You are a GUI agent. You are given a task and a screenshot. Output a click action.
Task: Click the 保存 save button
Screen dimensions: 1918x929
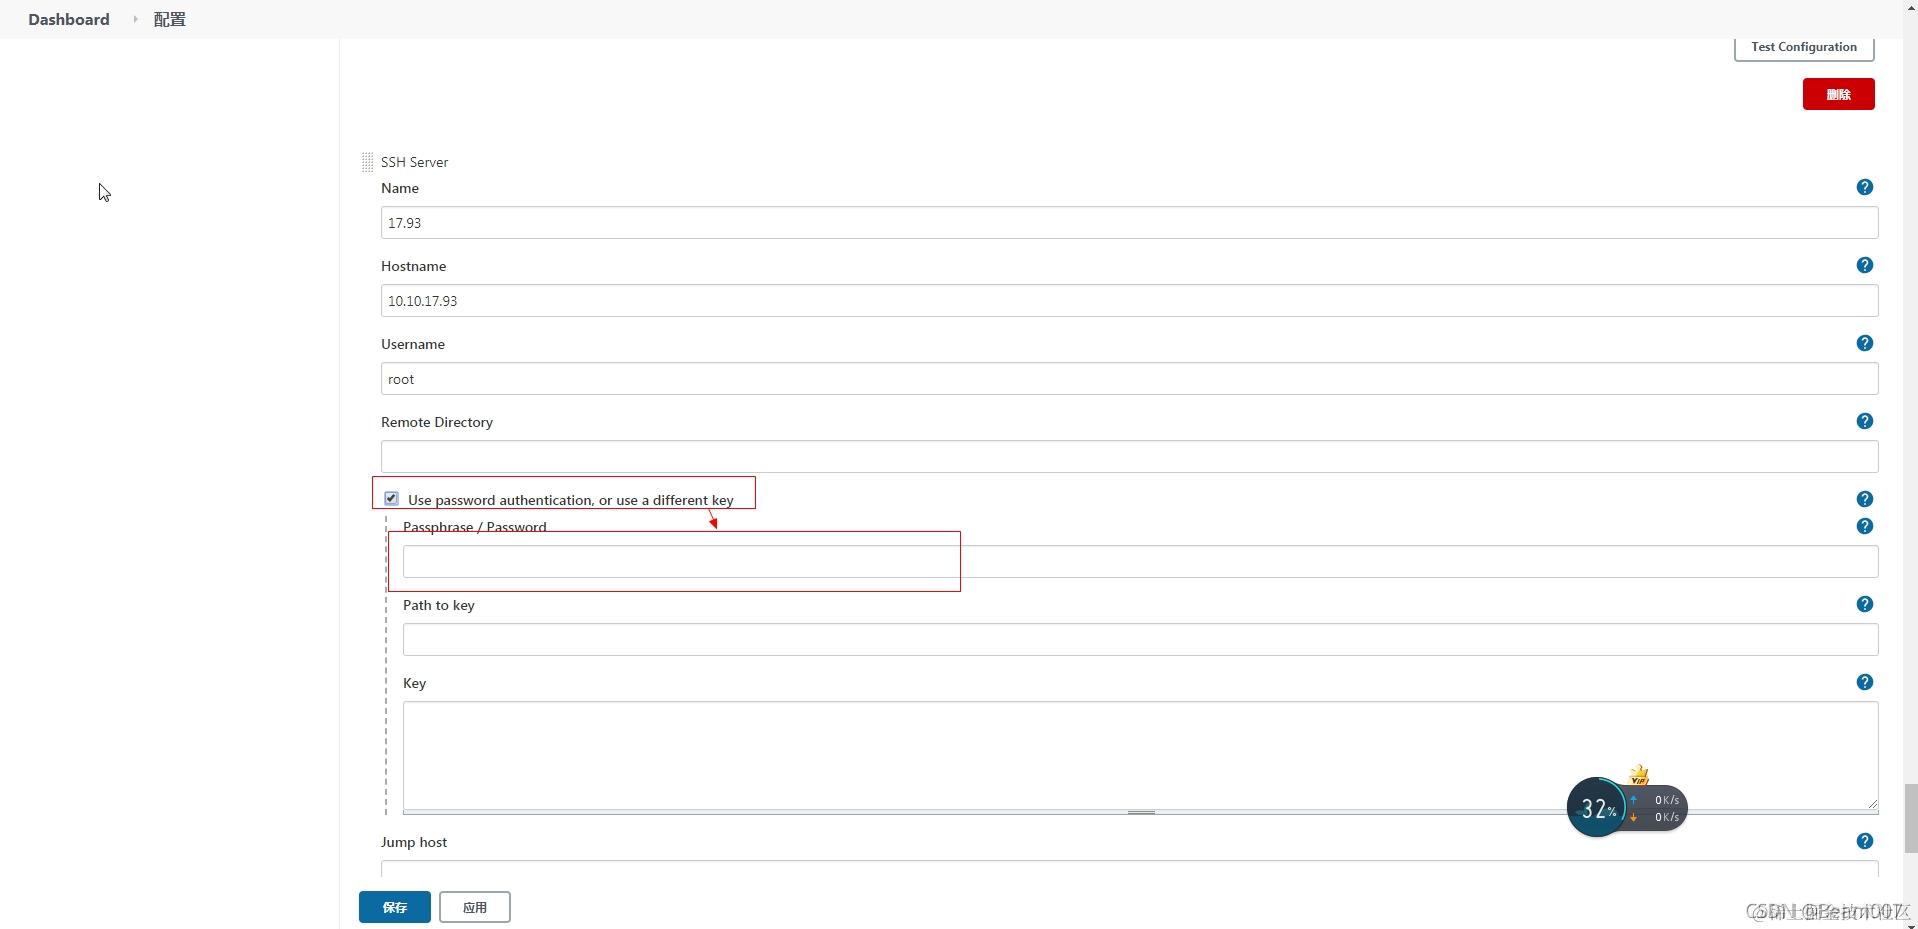[395, 907]
